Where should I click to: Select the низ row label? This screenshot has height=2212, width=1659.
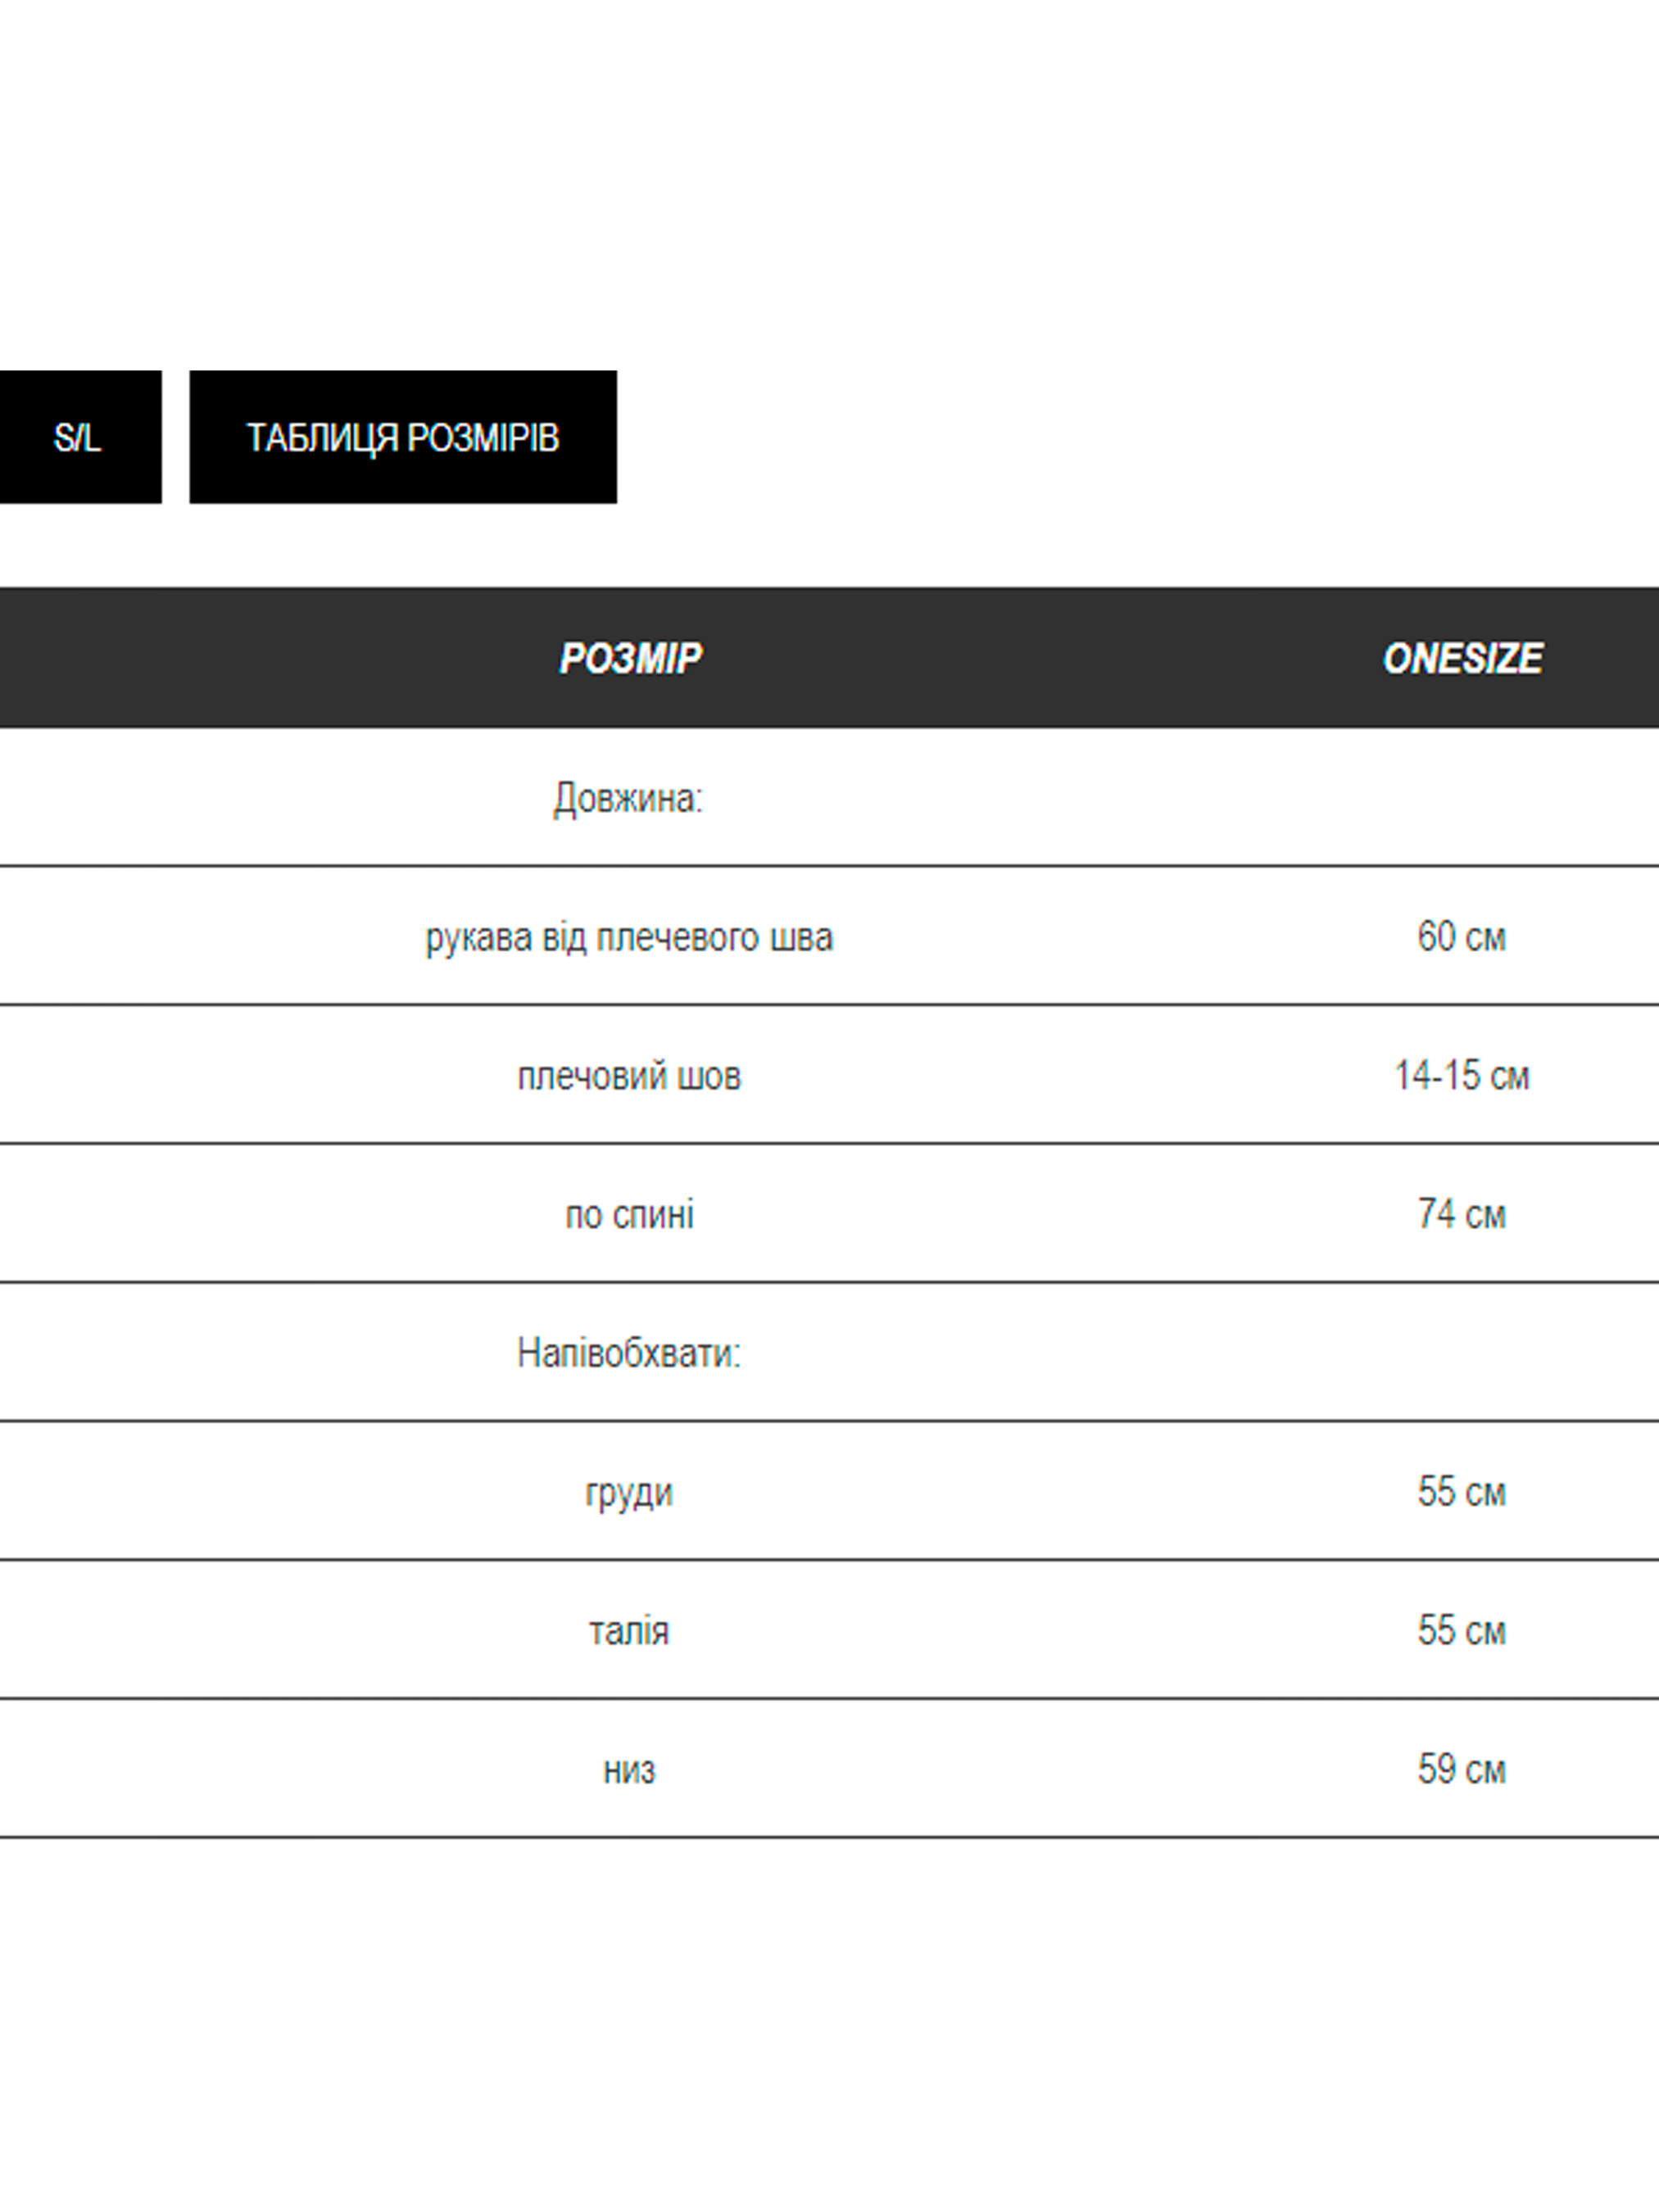point(629,1770)
